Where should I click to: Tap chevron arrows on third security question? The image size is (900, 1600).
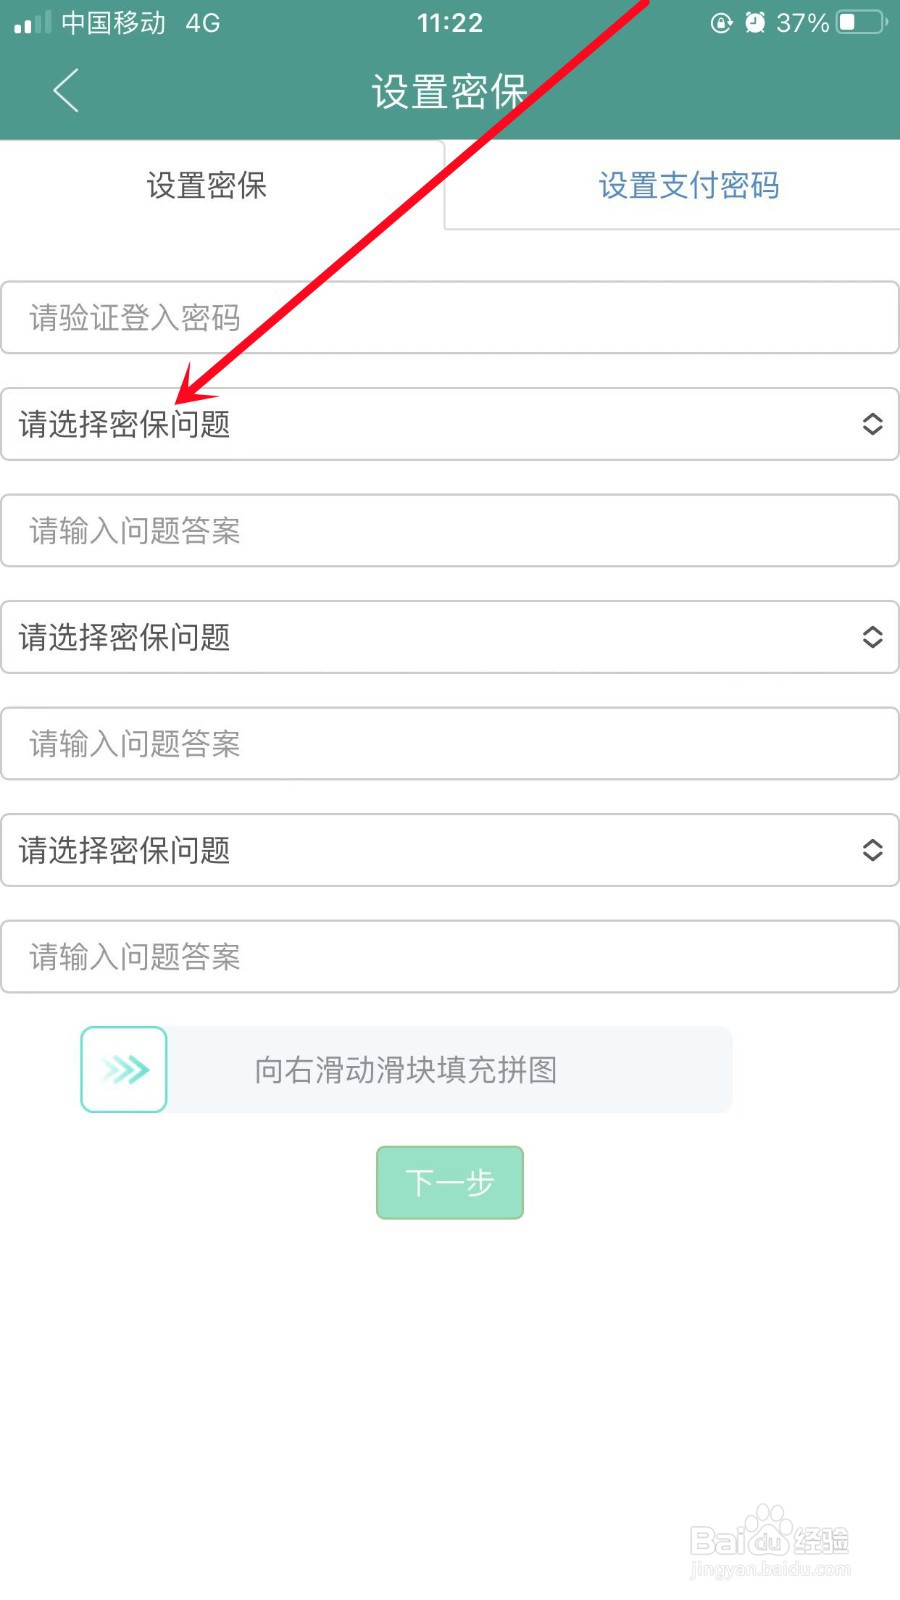[x=872, y=850]
